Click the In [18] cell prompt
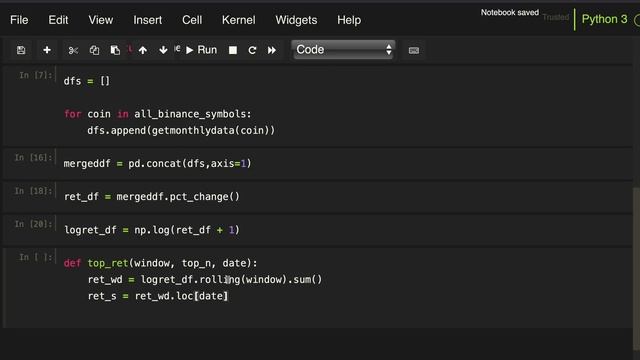The image size is (640, 360). click(x=33, y=191)
